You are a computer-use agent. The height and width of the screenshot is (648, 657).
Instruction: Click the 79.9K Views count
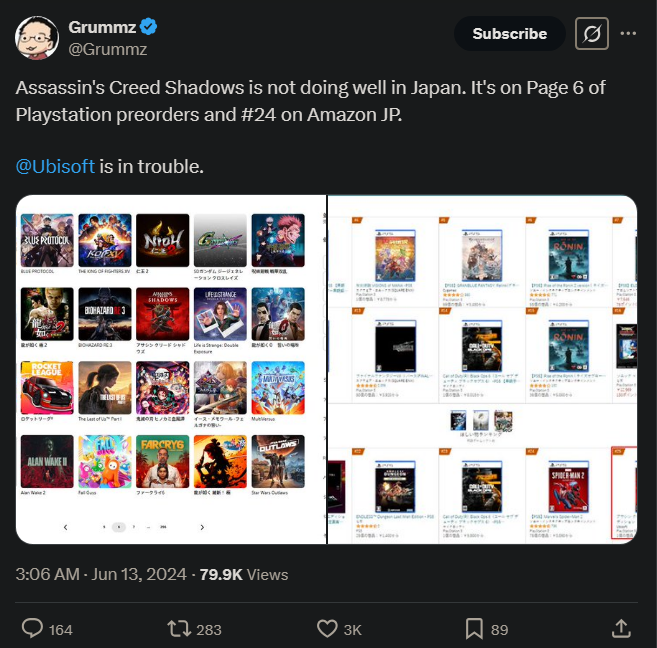click(244, 574)
